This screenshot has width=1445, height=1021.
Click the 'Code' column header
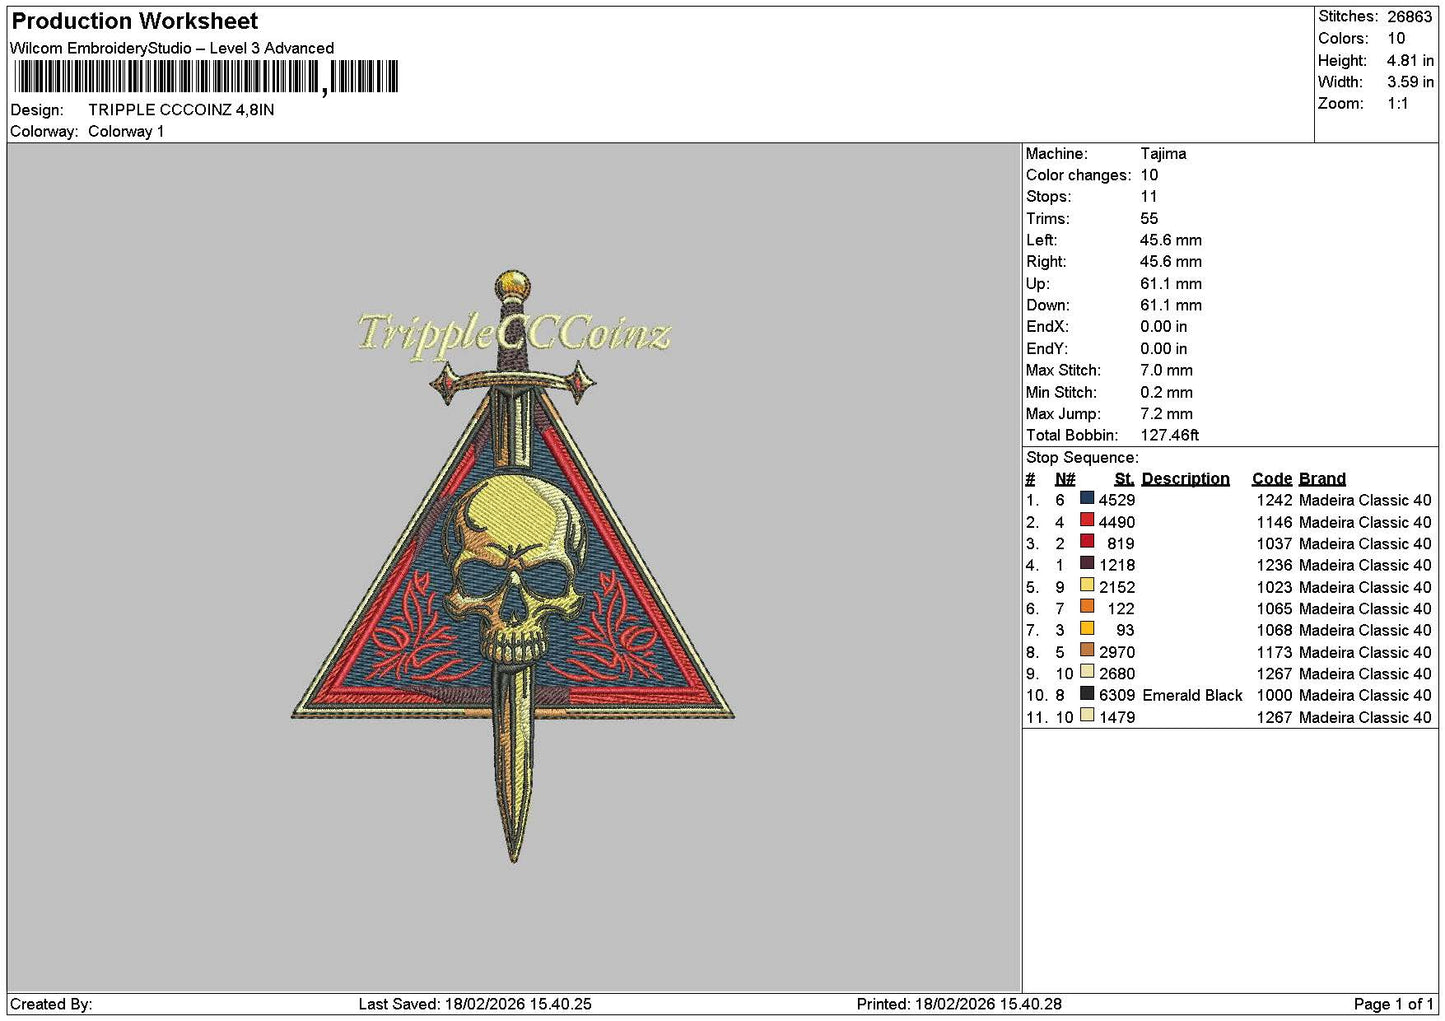(1272, 479)
